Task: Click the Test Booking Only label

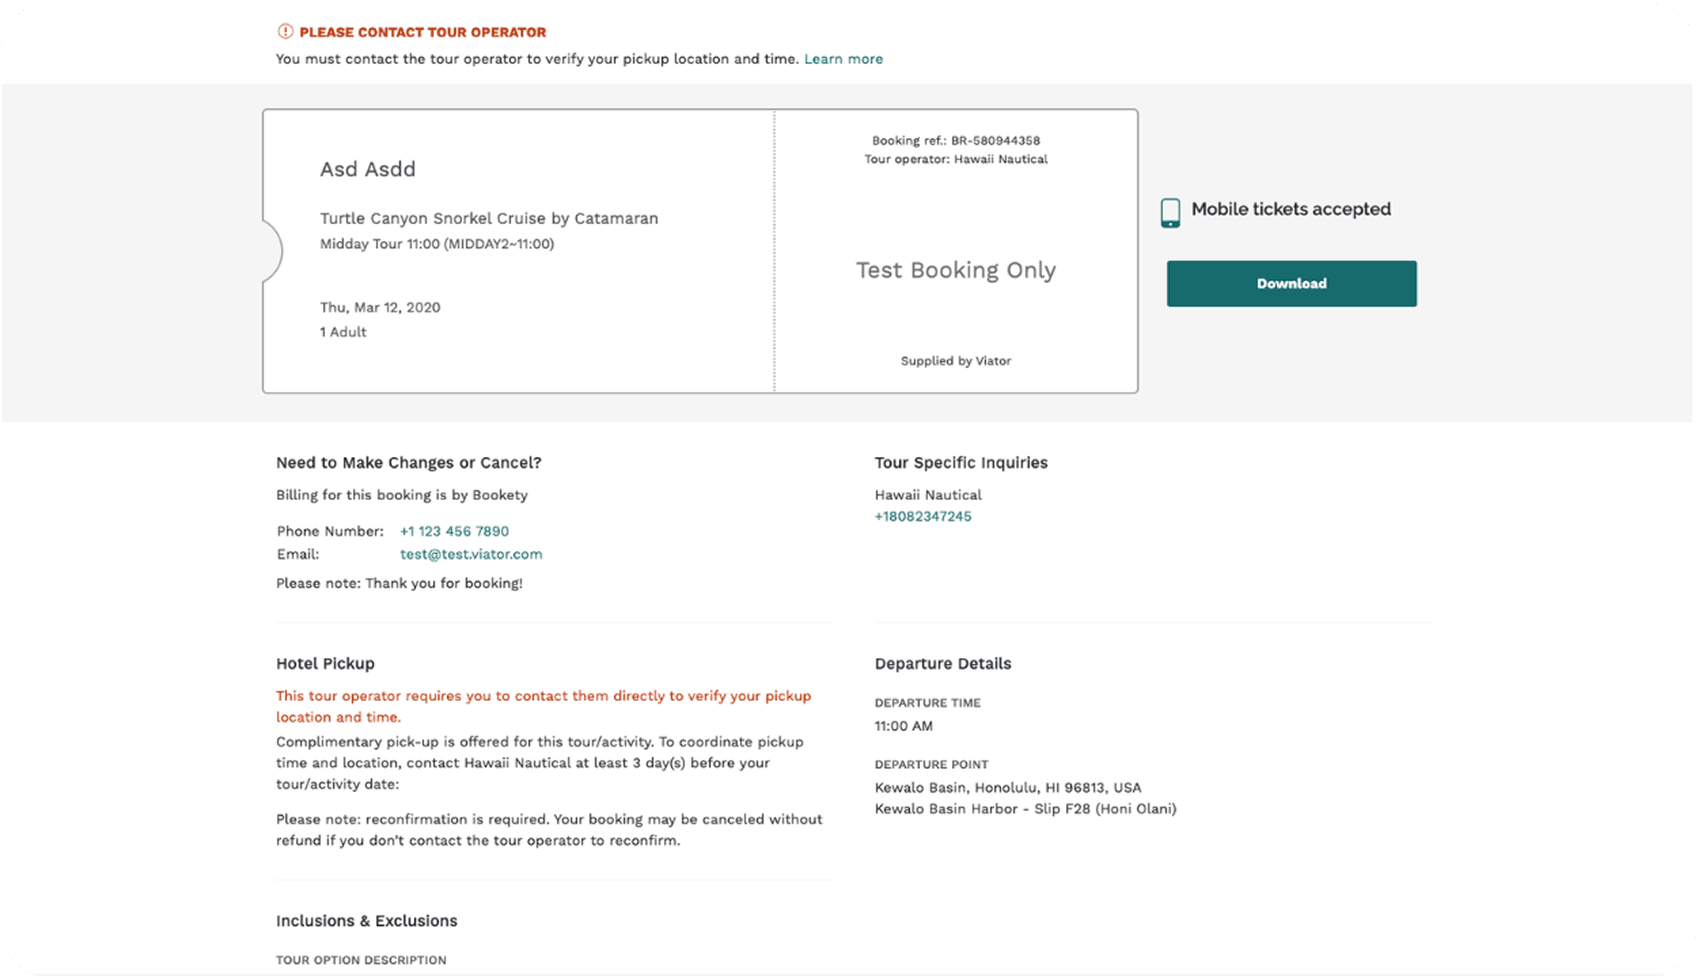Action: coord(956,270)
